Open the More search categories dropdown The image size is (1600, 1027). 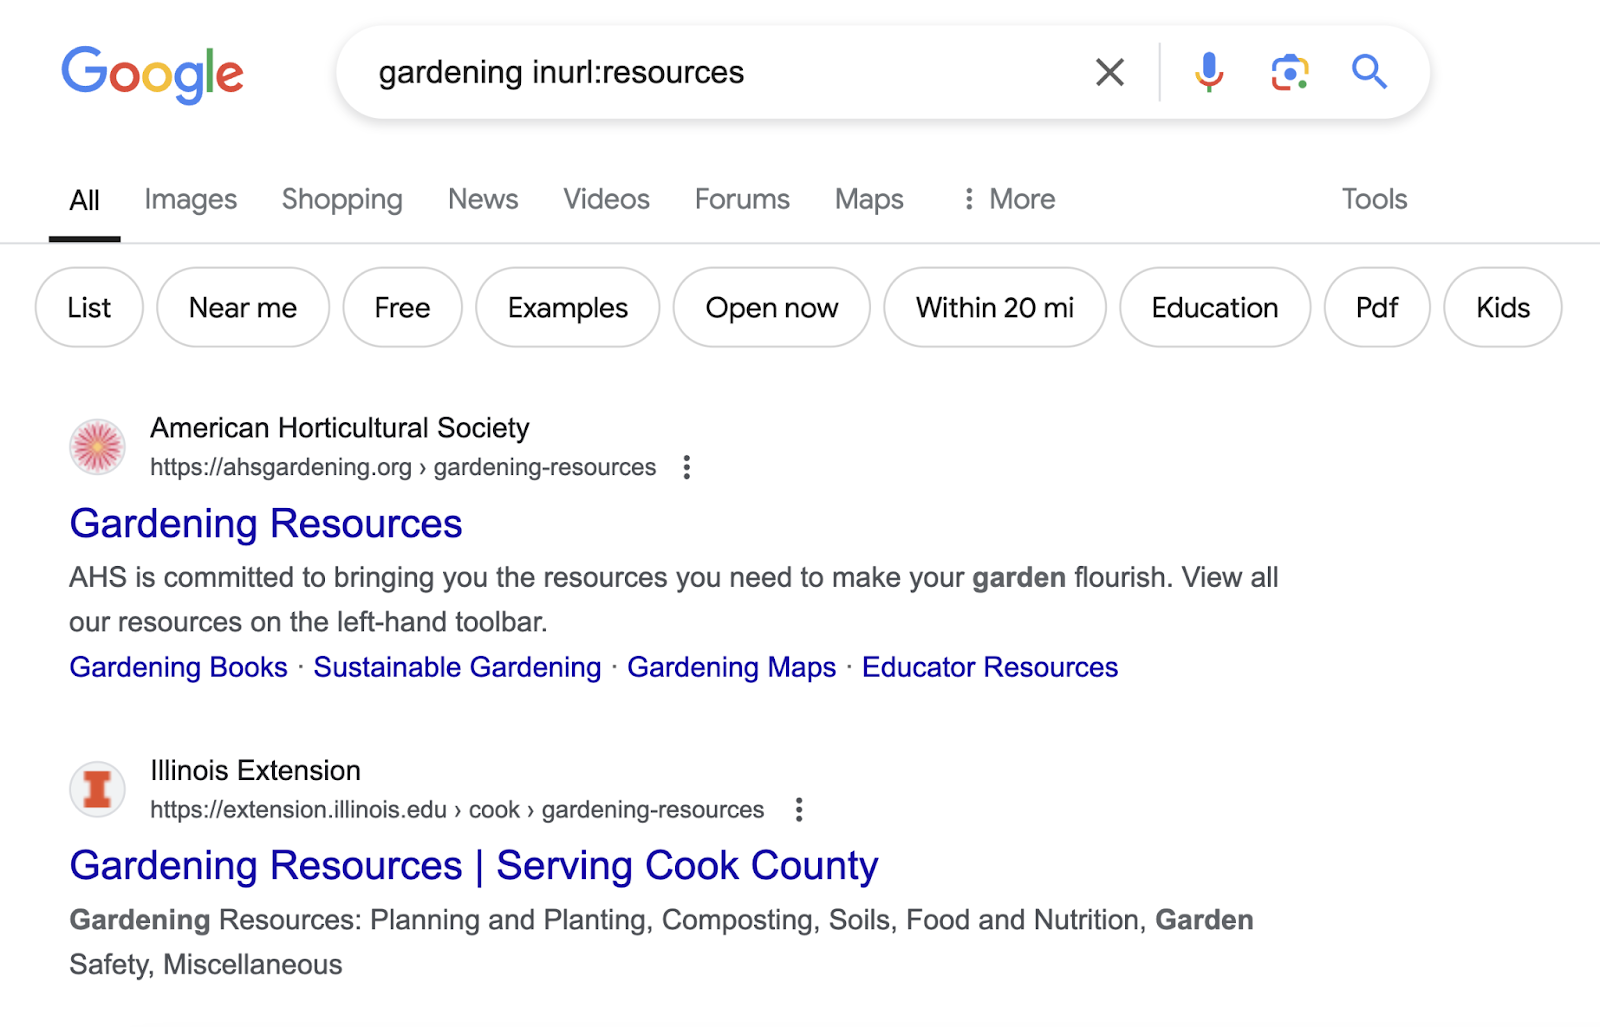(x=1007, y=199)
